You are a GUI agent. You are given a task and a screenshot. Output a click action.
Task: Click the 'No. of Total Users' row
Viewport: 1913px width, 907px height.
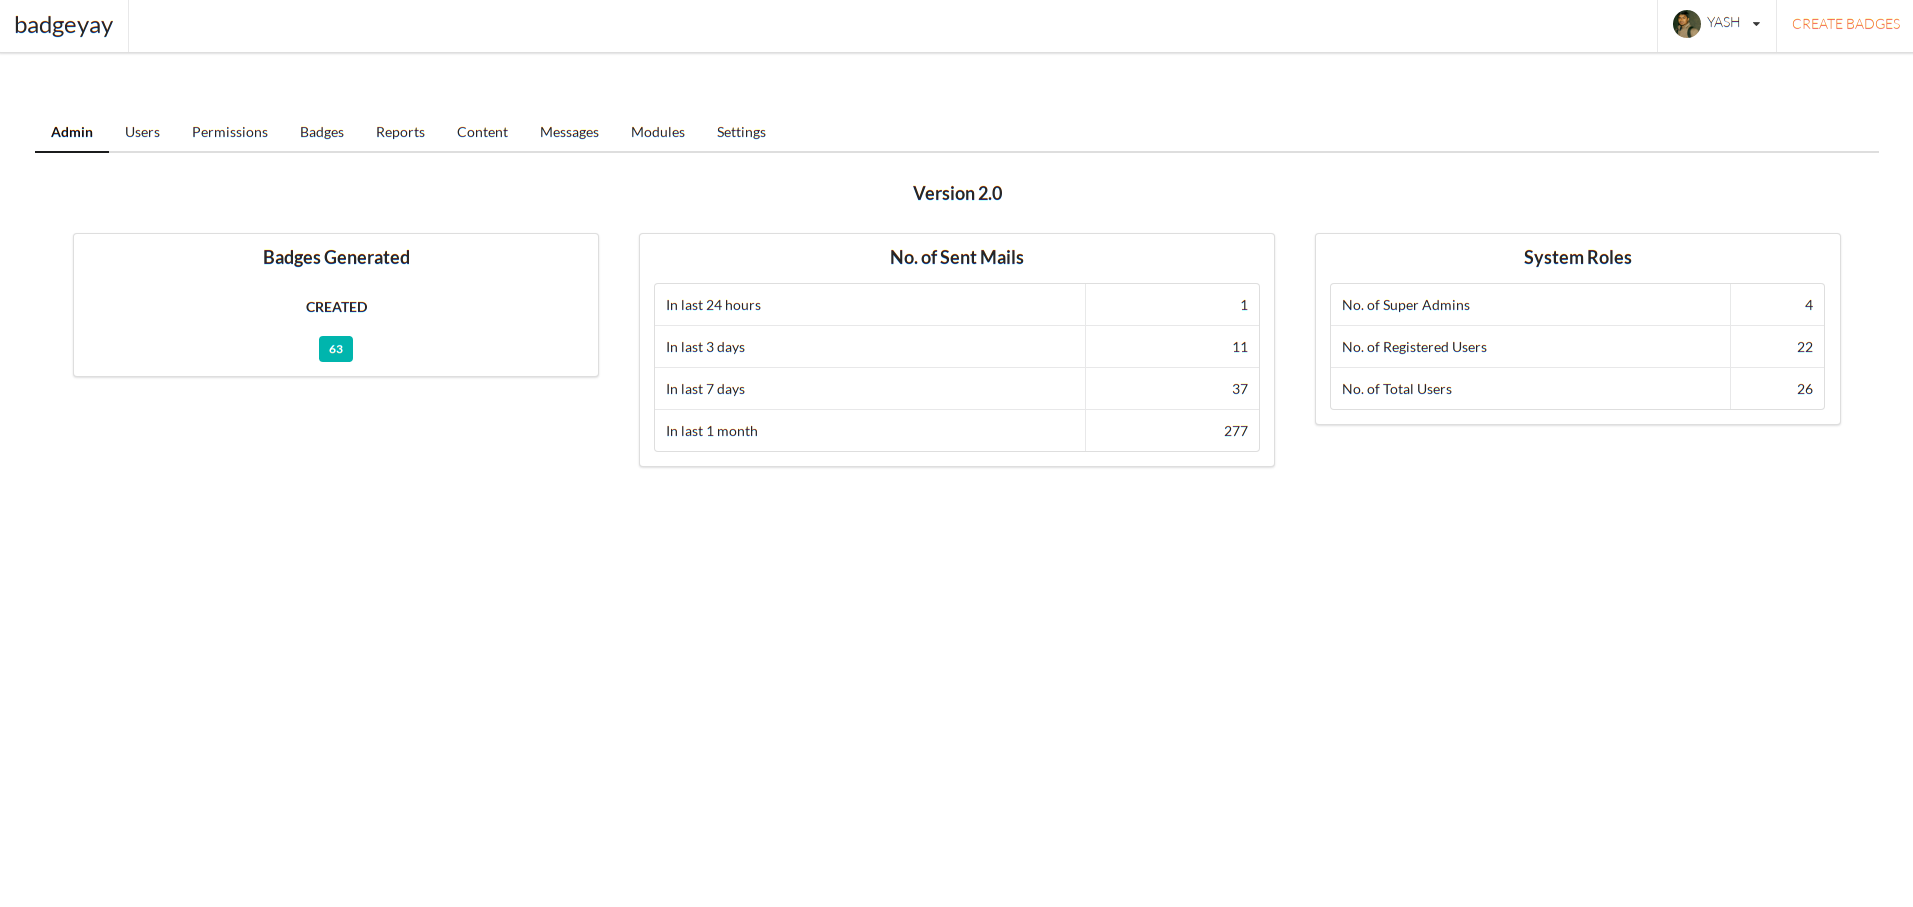pos(1577,389)
